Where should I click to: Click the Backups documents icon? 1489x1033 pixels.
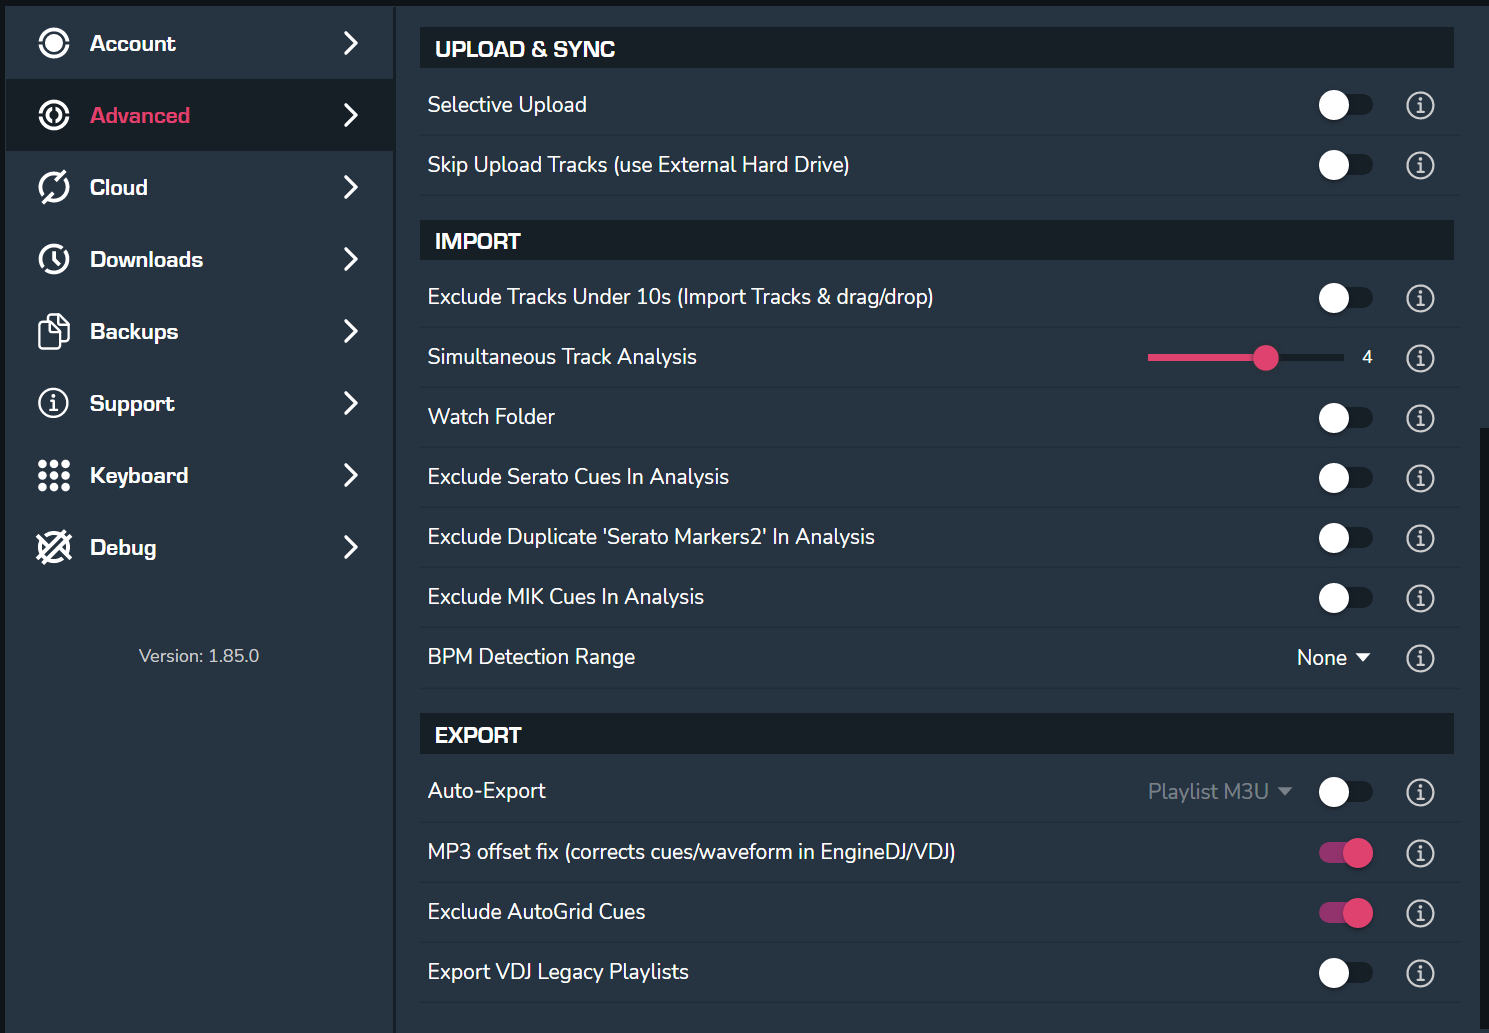[x=54, y=331]
